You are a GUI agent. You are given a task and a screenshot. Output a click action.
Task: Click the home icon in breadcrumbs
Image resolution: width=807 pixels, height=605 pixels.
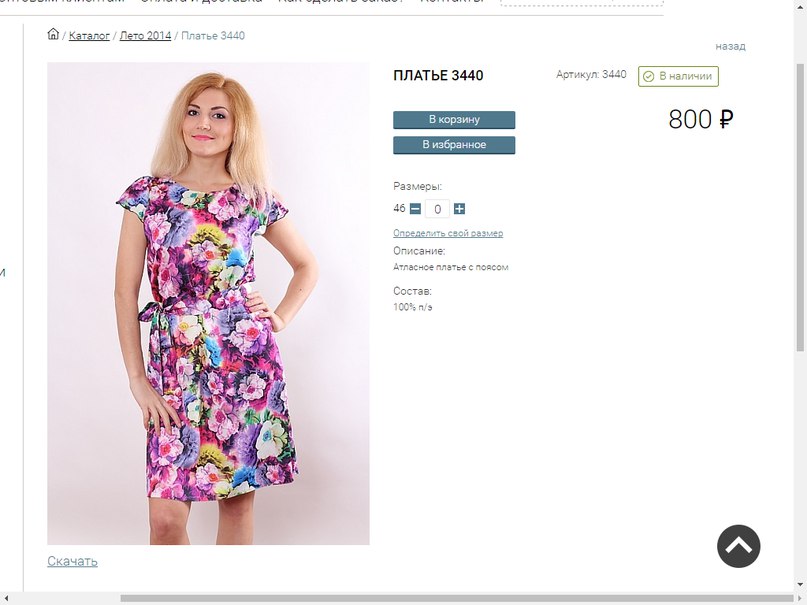coord(53,34)
